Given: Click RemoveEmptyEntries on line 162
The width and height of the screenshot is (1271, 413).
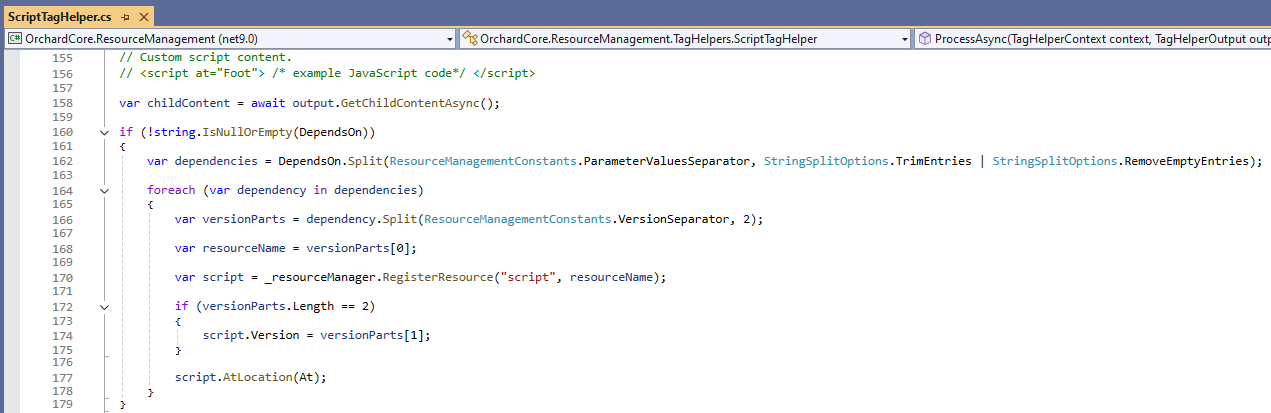Looking at the screenshot, I should (1187, 161).
